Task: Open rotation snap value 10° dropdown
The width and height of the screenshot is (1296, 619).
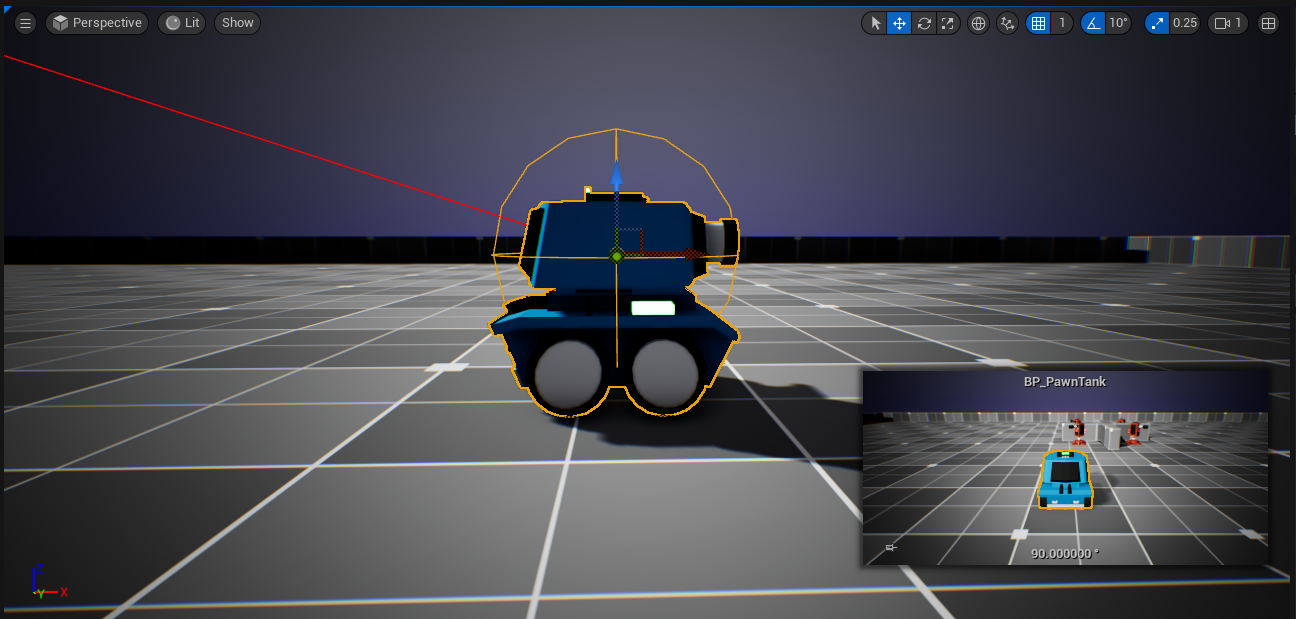Action: click(x=1118, y=23)
